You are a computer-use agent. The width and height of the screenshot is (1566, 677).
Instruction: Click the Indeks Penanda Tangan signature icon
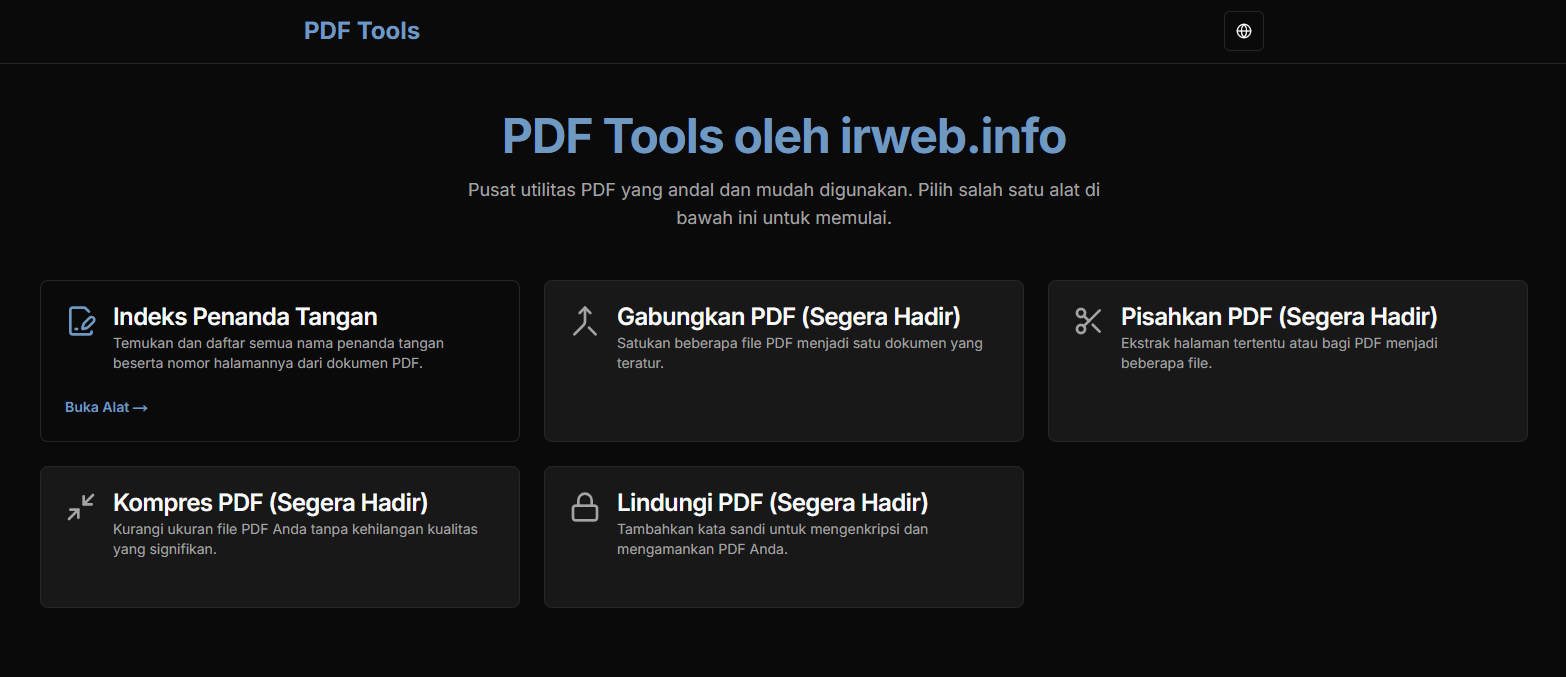click(81, 321)
